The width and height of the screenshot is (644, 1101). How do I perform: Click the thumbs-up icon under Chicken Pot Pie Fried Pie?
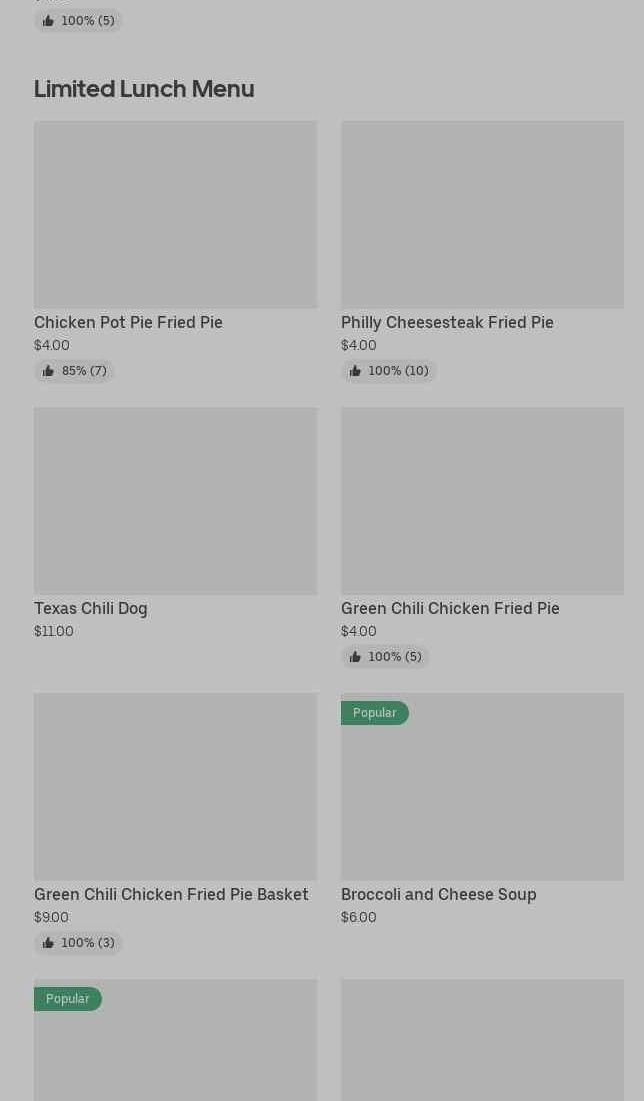[48, 371]
